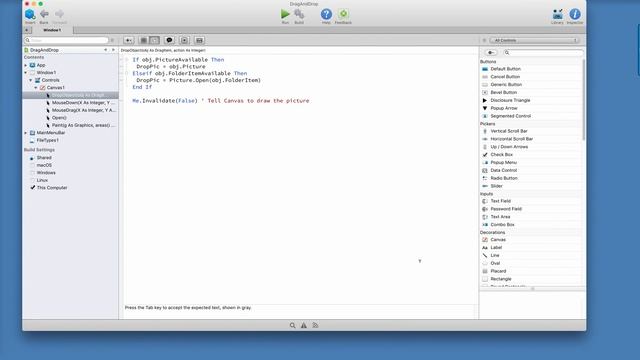Select Cancel Button in Library

(x=531, y=77)
